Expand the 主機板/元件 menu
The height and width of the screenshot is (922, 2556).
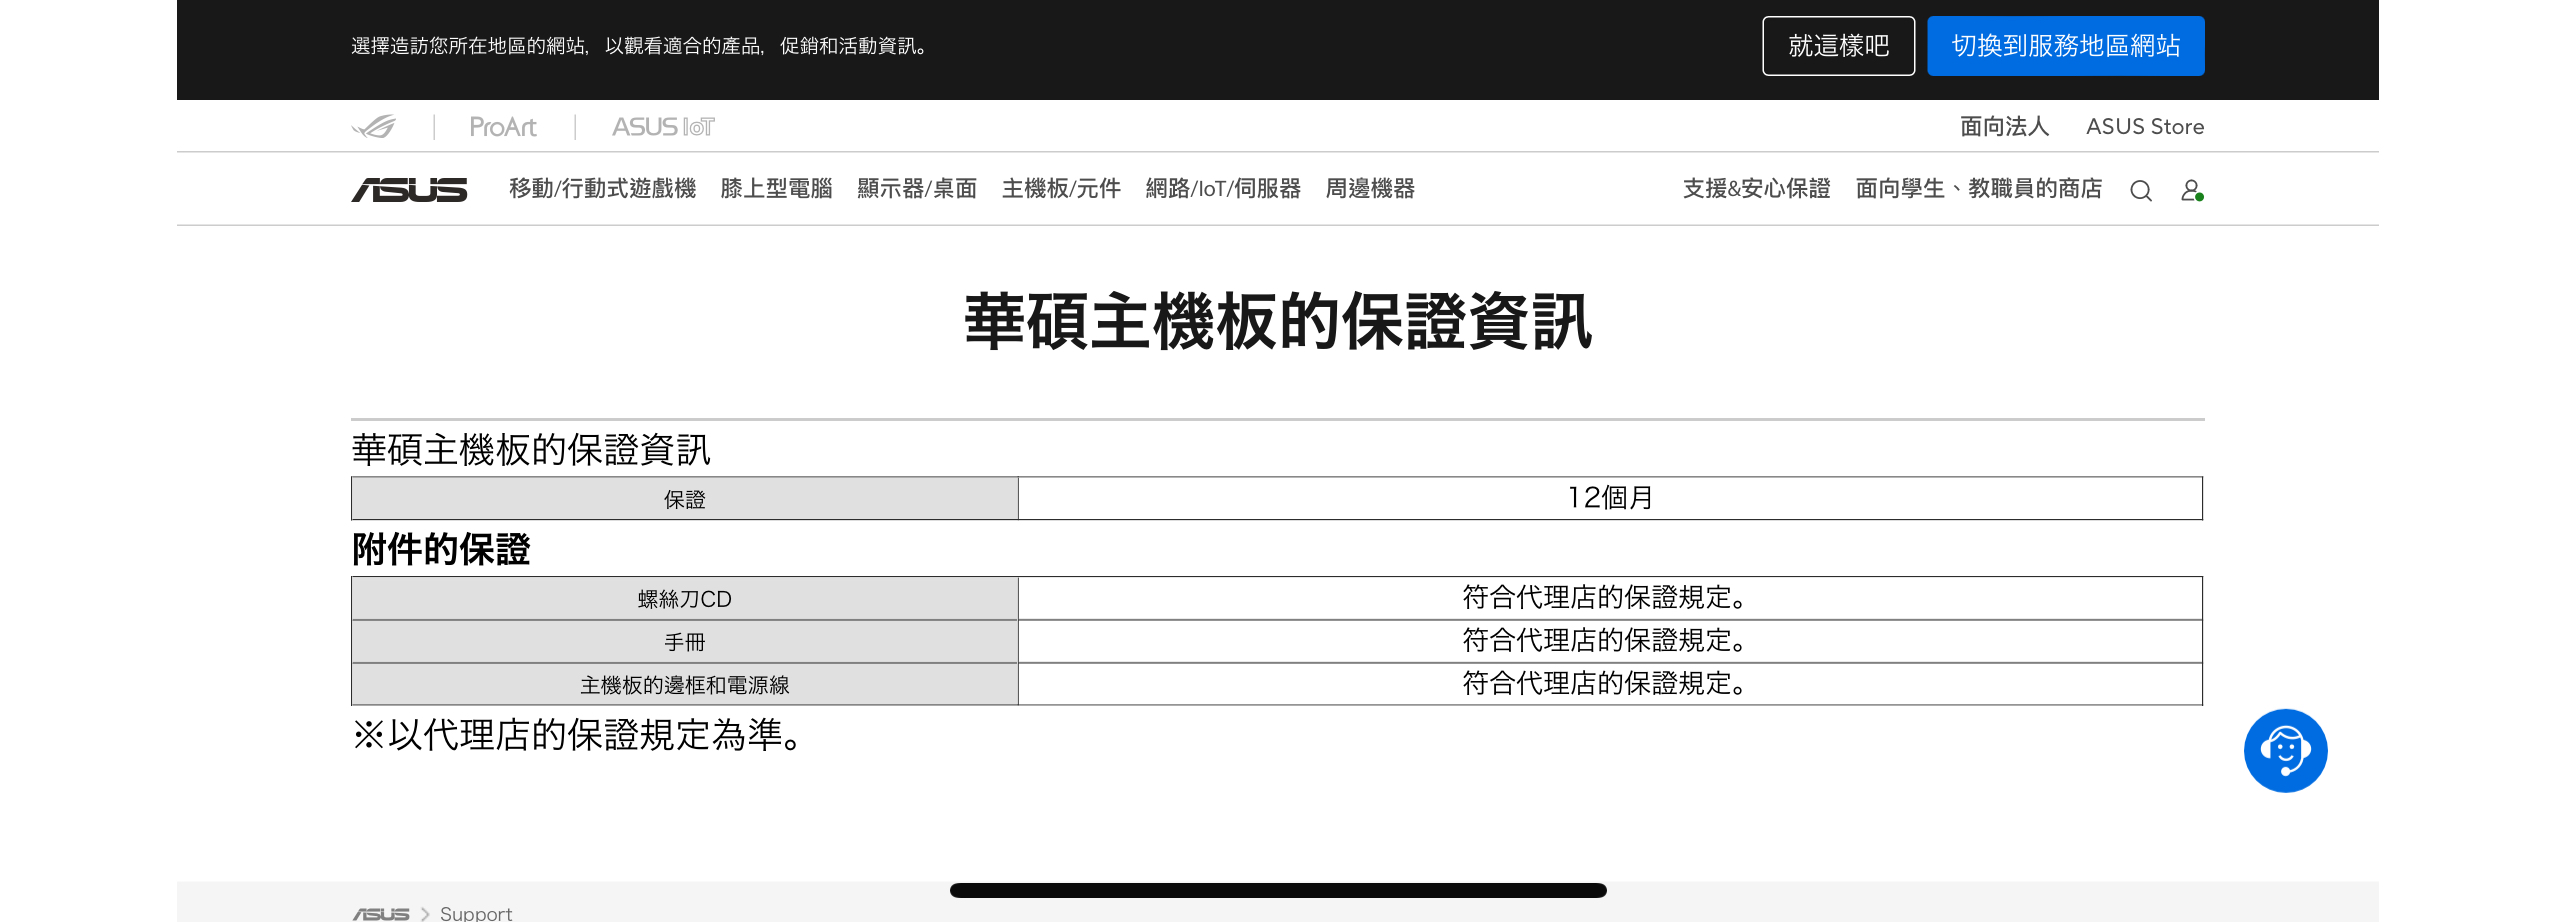coord(1061,189)
